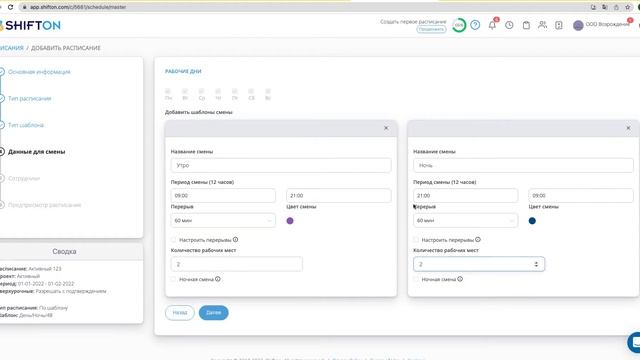Open the ООО Возрождение account menu
This screenshot has height=360, width=640.
607,24
